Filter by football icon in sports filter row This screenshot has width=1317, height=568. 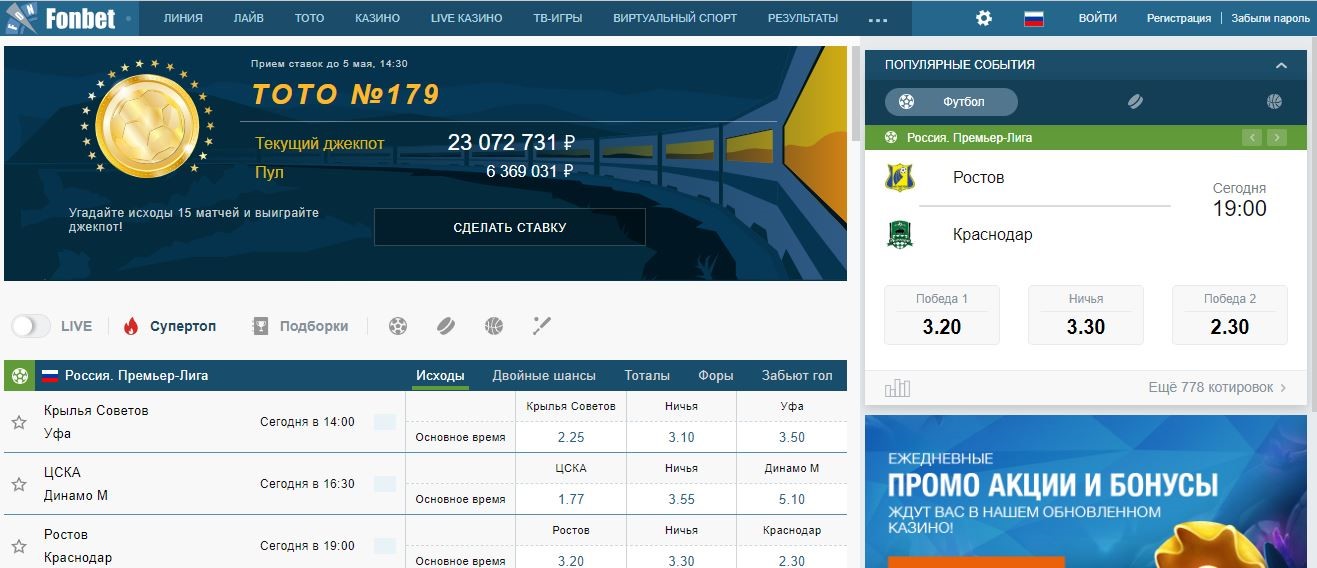(398, 326)
